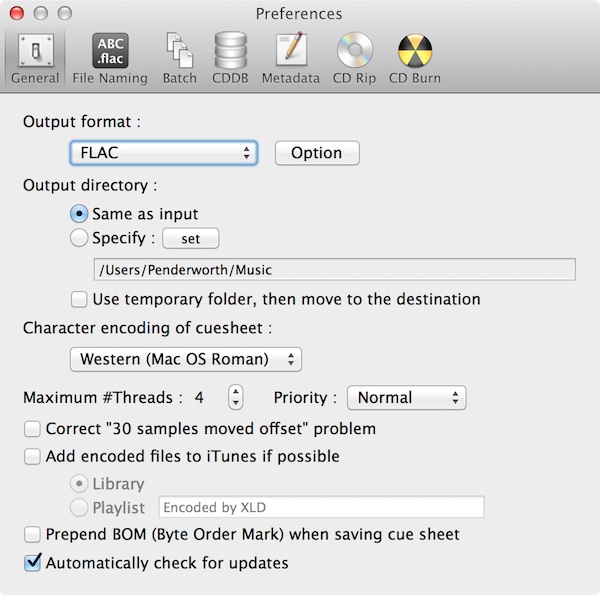Click the Encoded by XLD playlist field
The height and width of the screenshot is (595, 600).
pos(321,507)
